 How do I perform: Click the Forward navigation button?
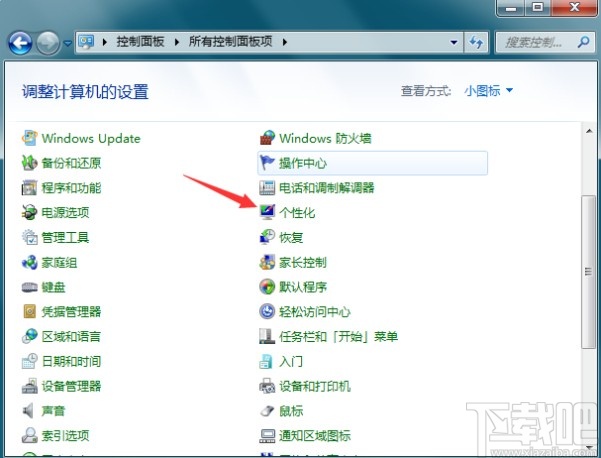tap(48, 43)
